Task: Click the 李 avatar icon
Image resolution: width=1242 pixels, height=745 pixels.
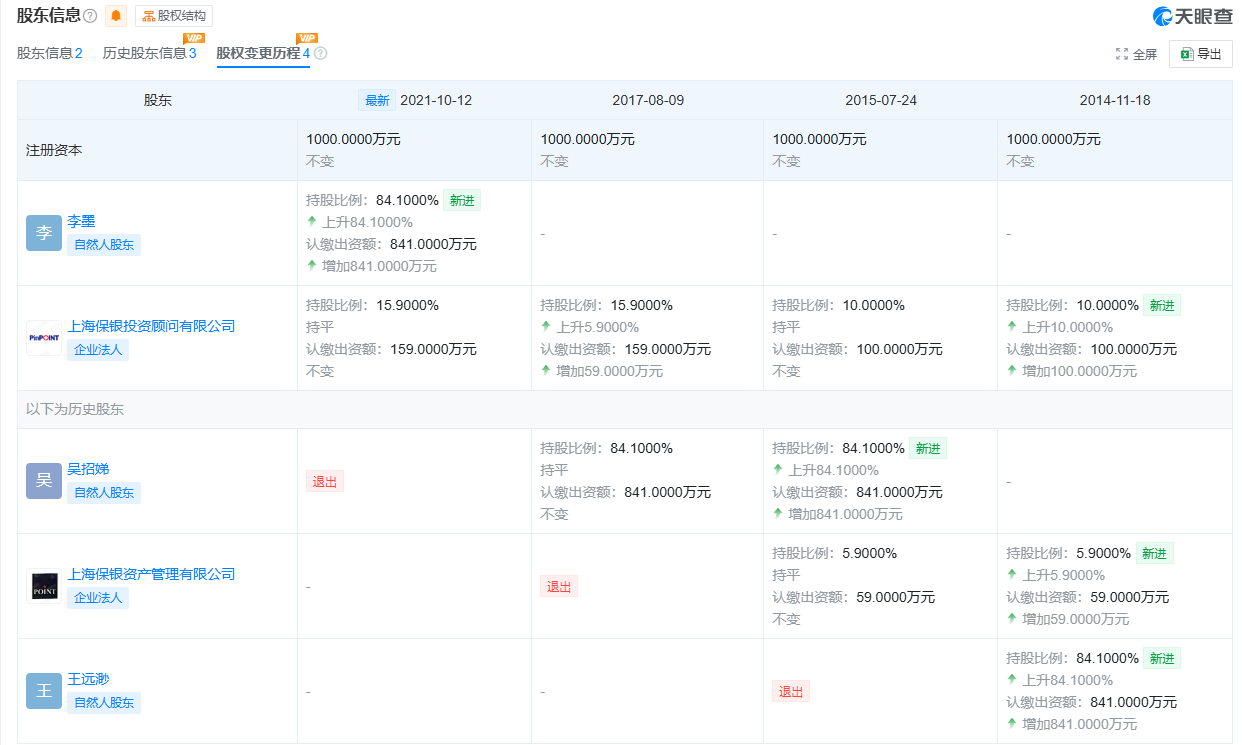Action: 43,231
